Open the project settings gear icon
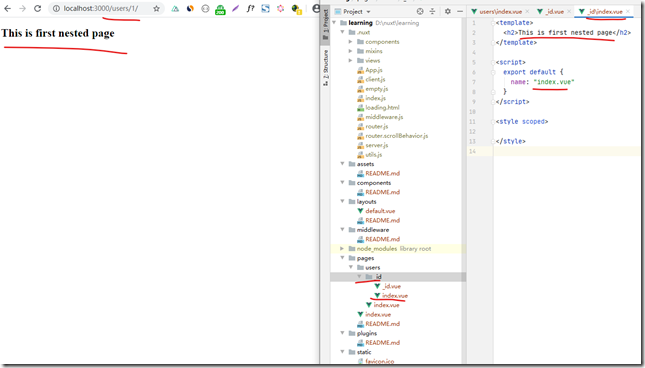Image resolution: width=645 pixels, height=368 pixels. coord(448,12)
